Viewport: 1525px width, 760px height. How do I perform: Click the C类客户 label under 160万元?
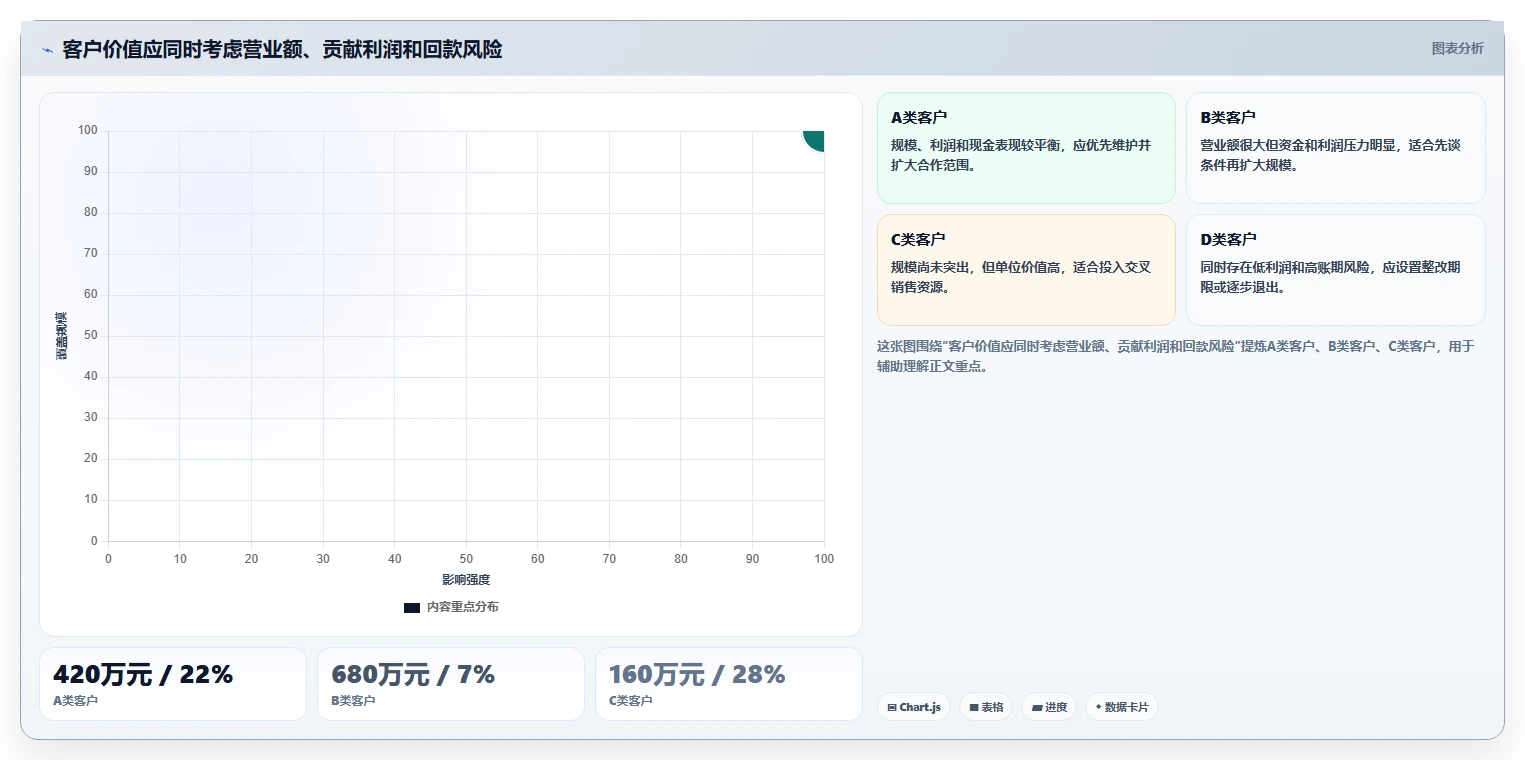point(631,701)
